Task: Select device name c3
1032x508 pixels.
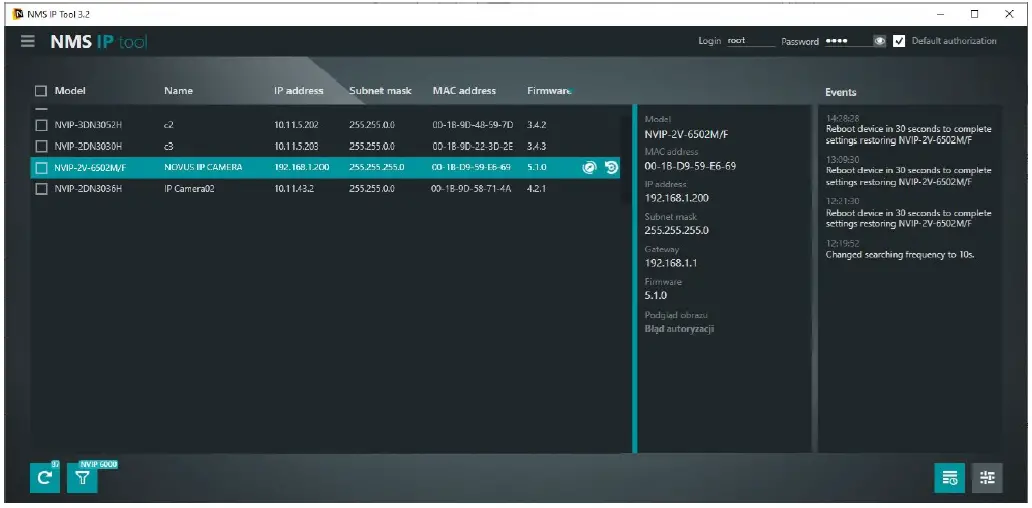Action: pos(168,146)
